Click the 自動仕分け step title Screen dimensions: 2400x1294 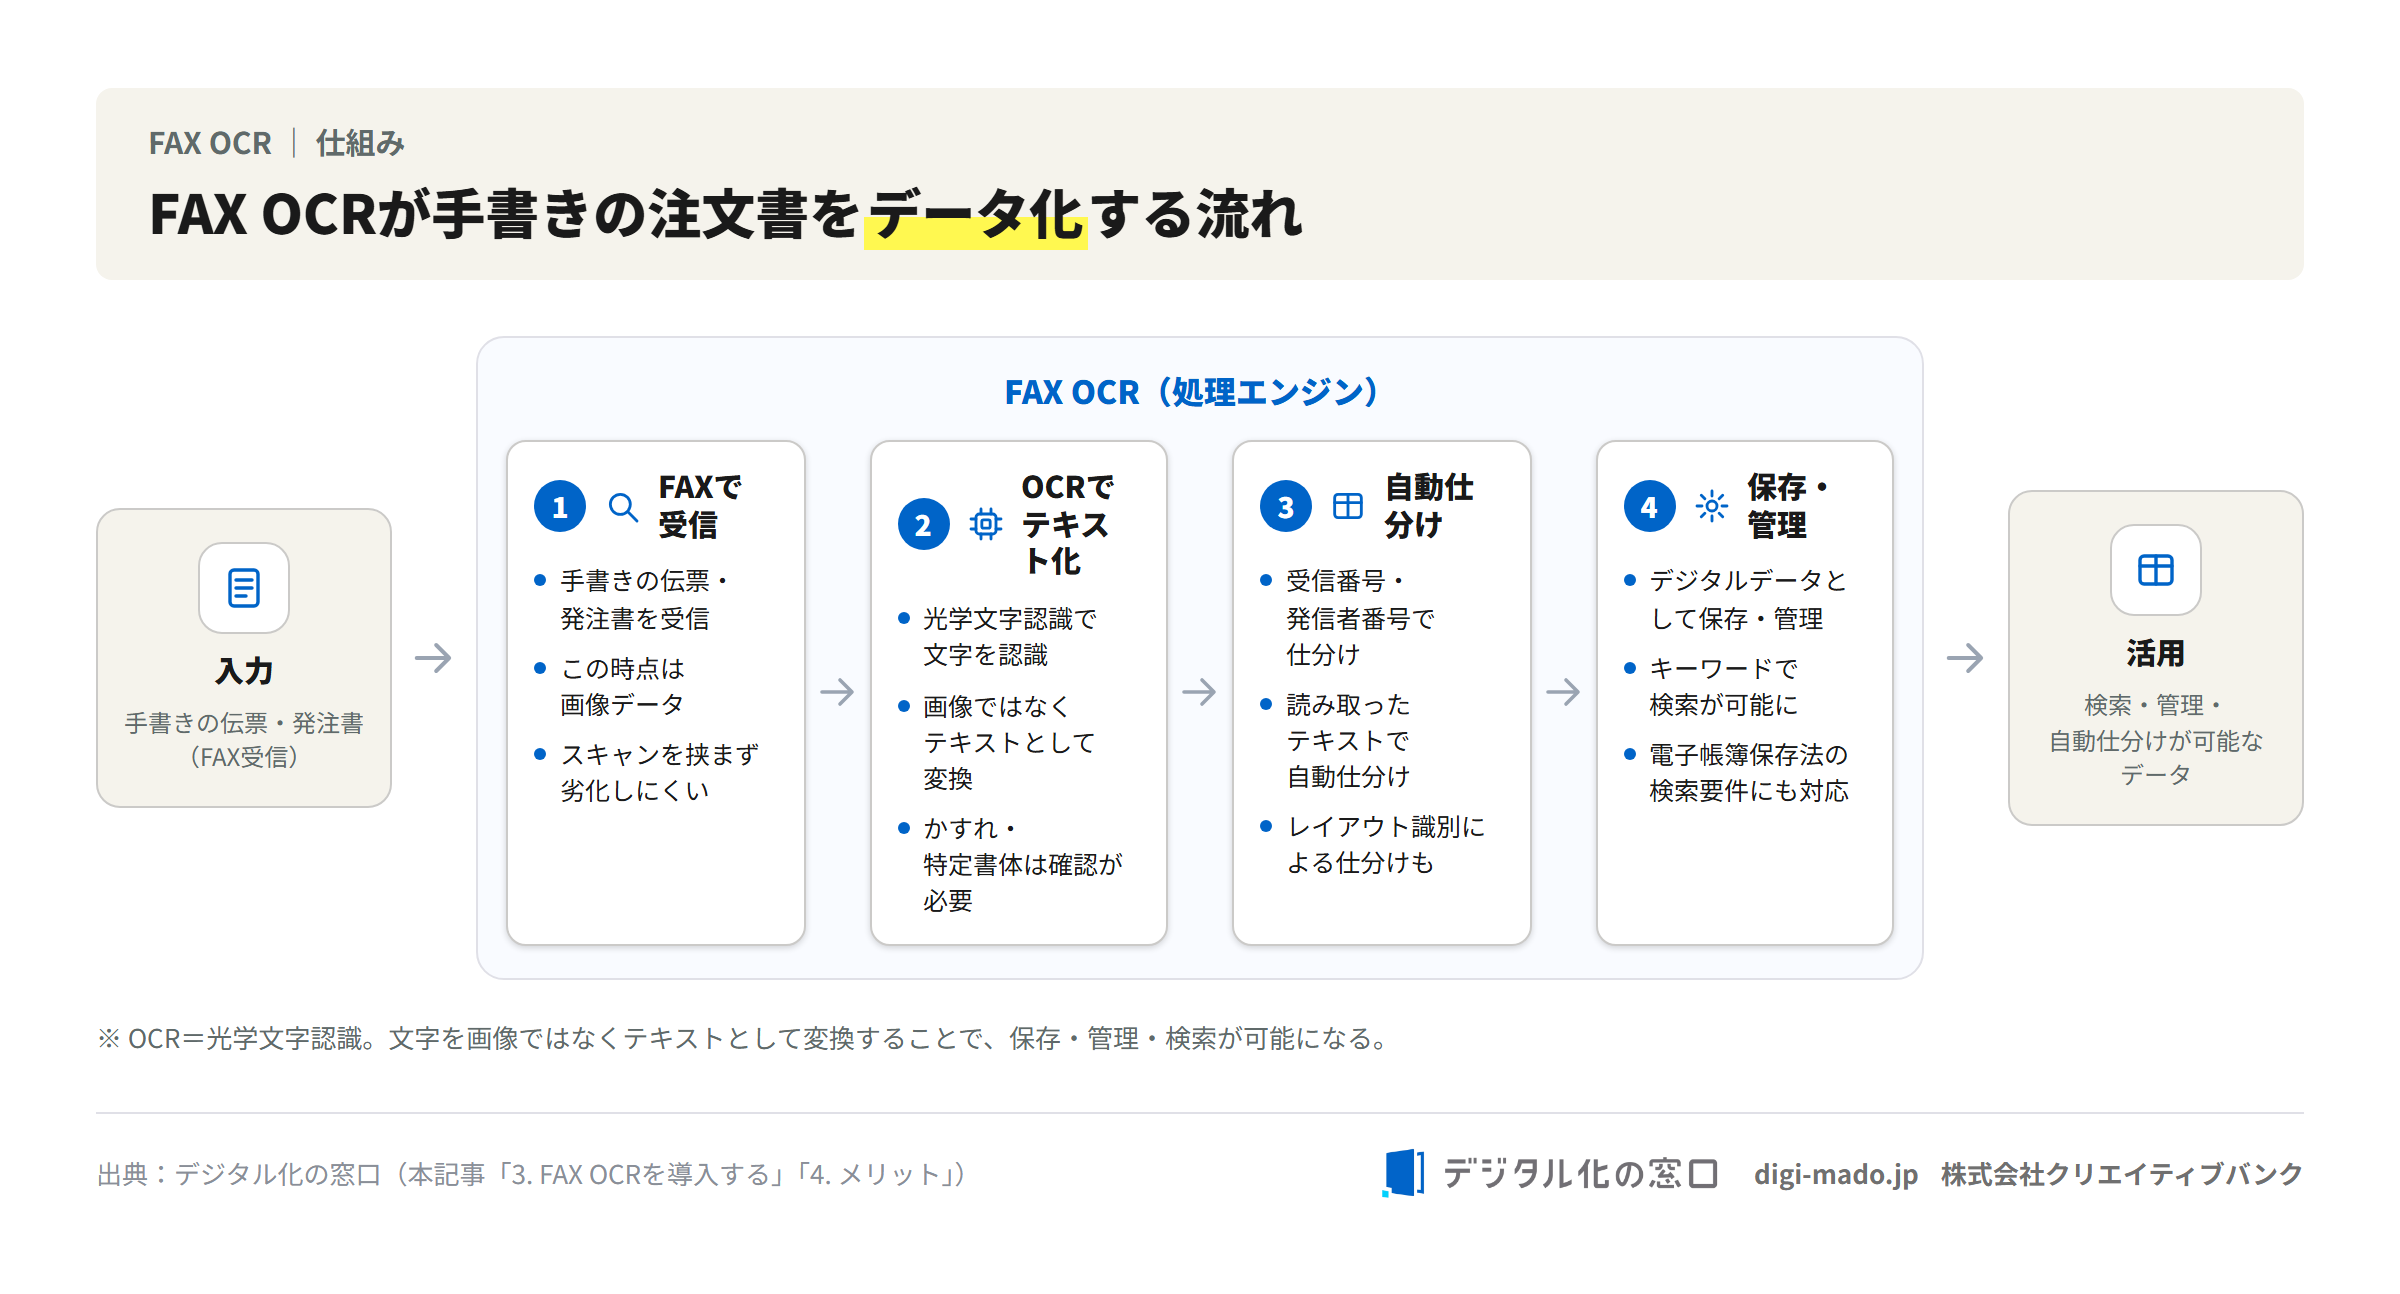(1429, 506)
